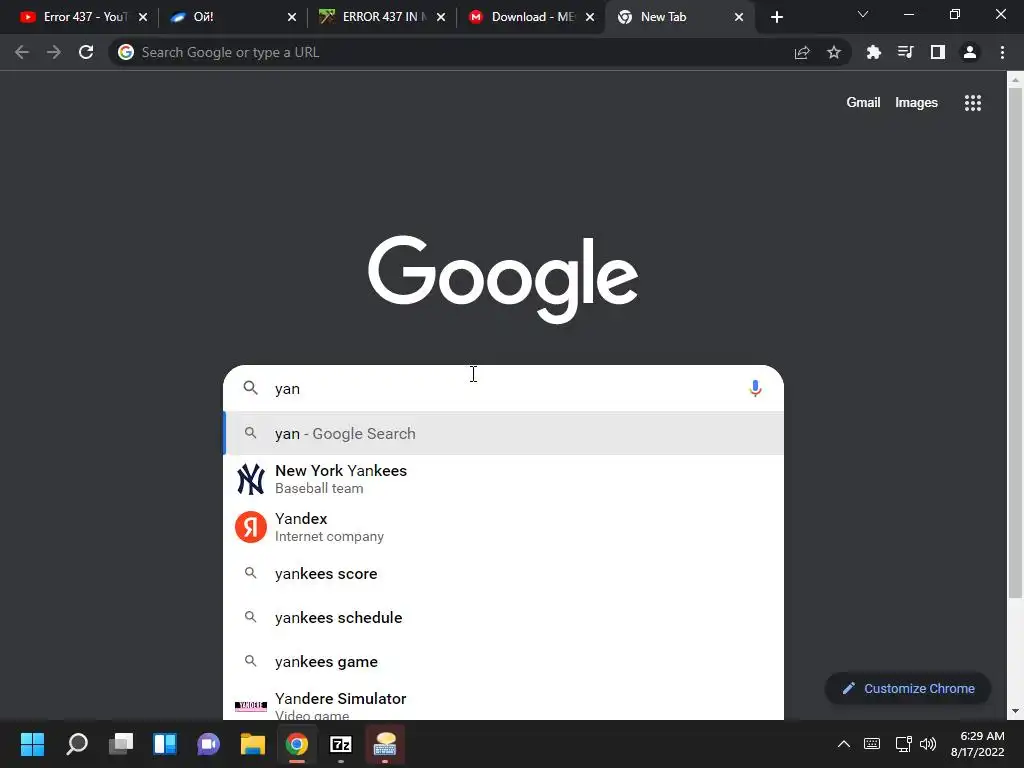This screenshot has height=768, width=1024.
Task: Start voice search with microphone icon
Action: click(x=755, y=389)
